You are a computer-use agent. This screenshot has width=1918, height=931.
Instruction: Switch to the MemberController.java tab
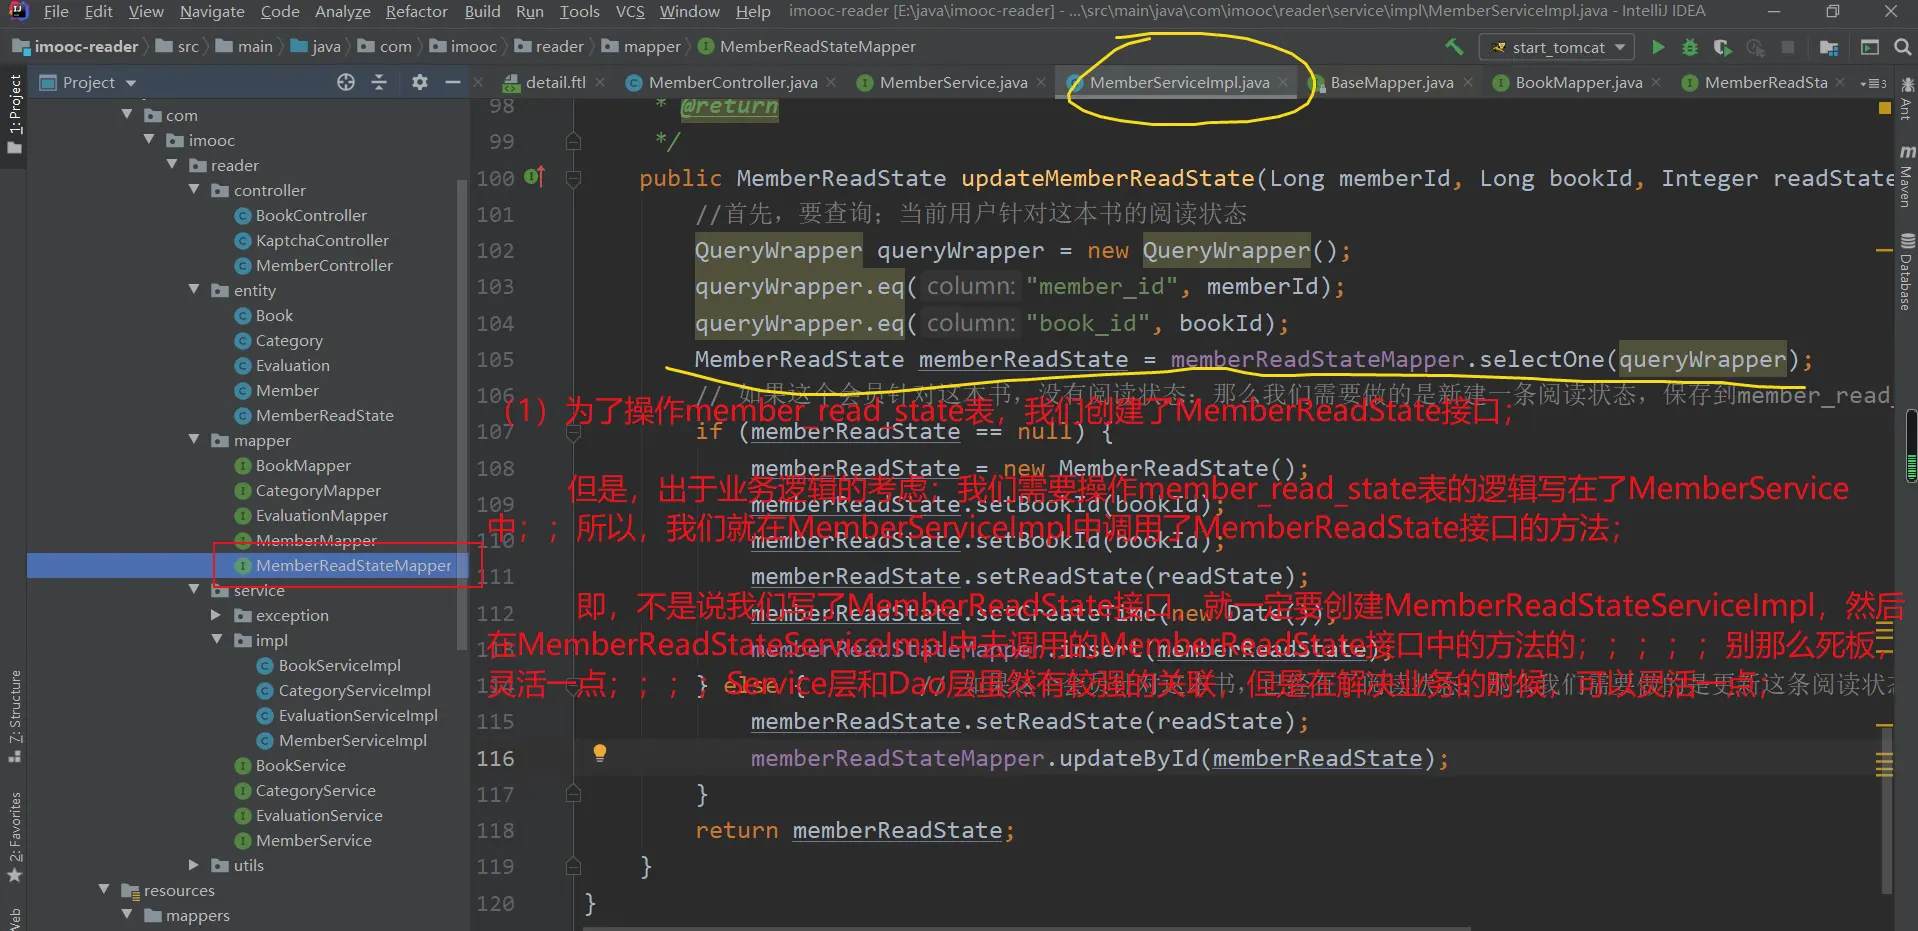click(x=732, y=83)
